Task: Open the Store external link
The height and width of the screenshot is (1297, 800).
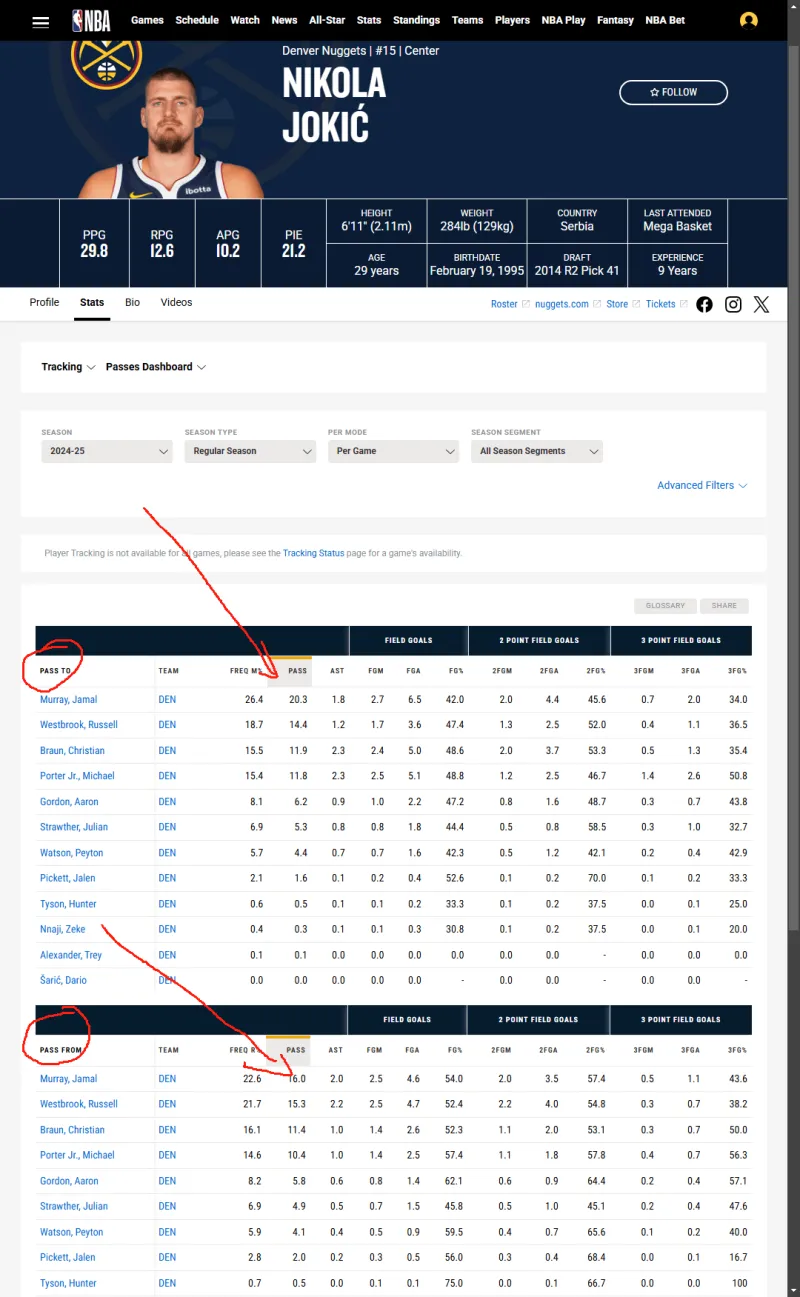Action: [x=622, y=304]
